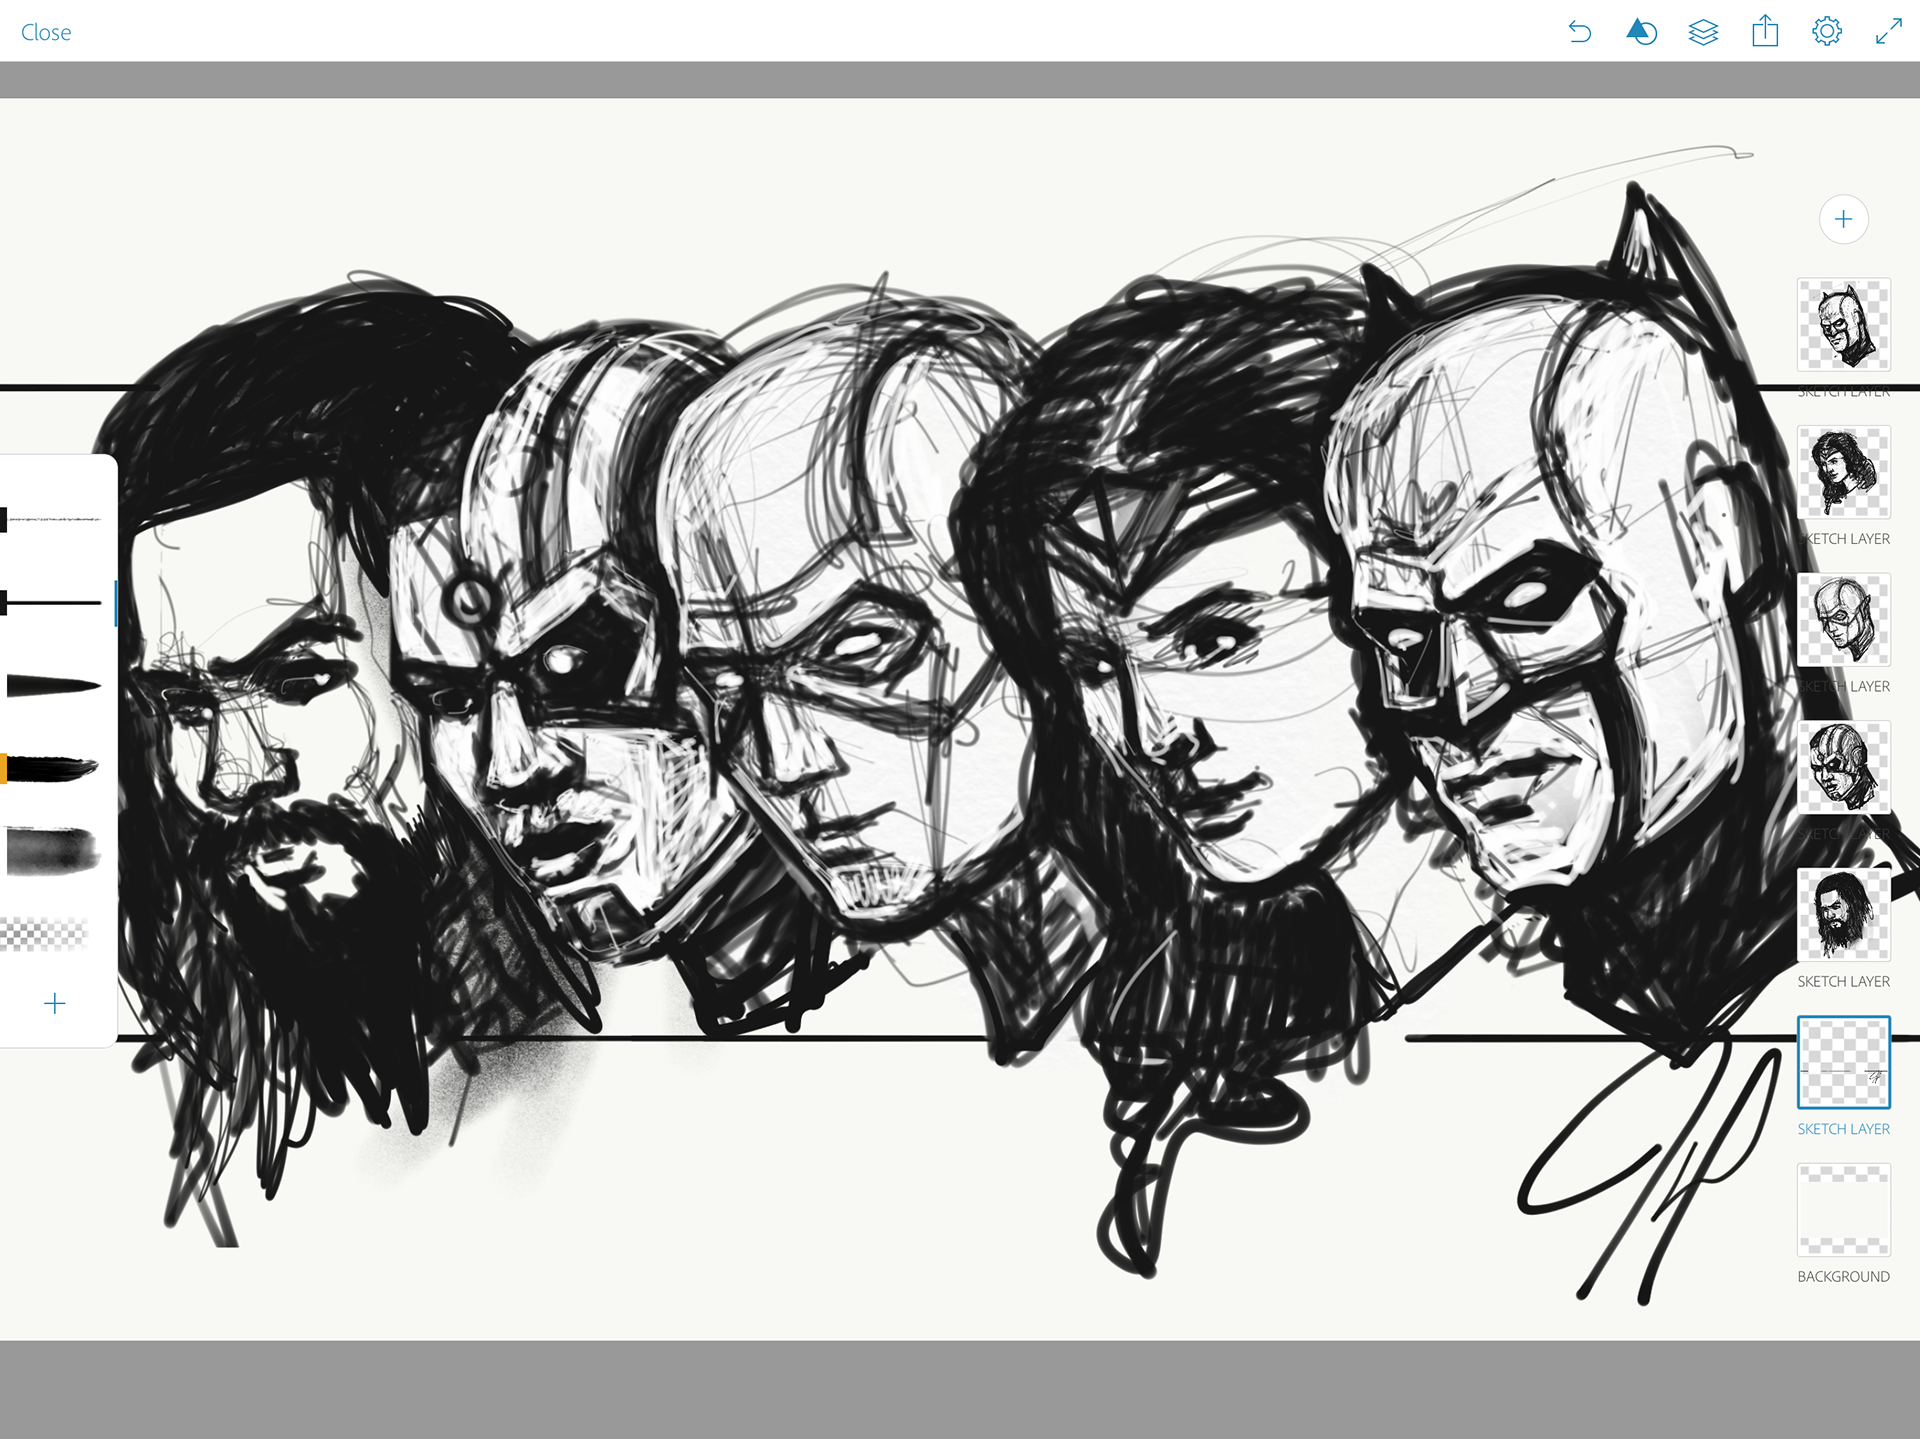This screenshot has width=1920, height=1439.
Task: Enter fullscreen with expand arrows icon
Action: (1888, 31)
